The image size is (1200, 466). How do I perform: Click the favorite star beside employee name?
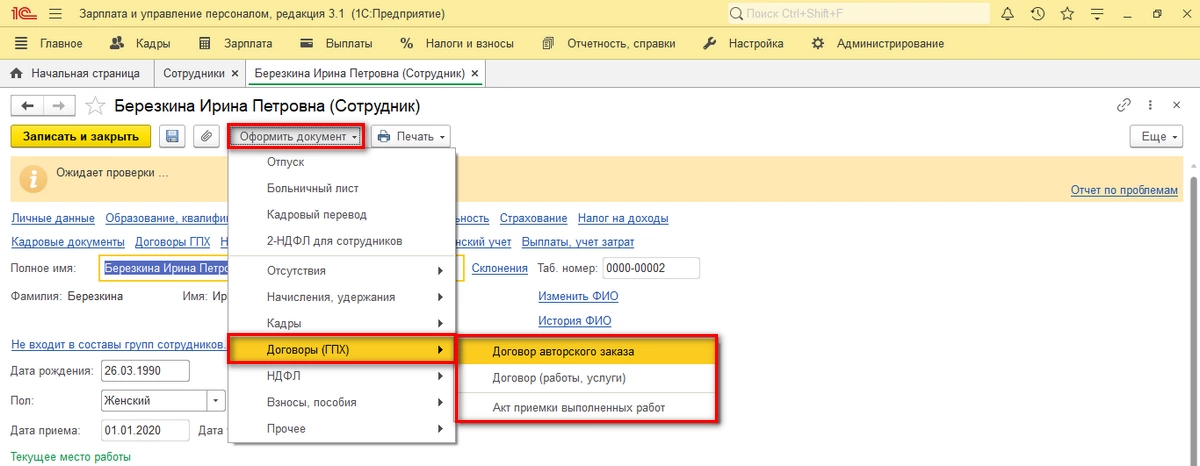(95, 106)
